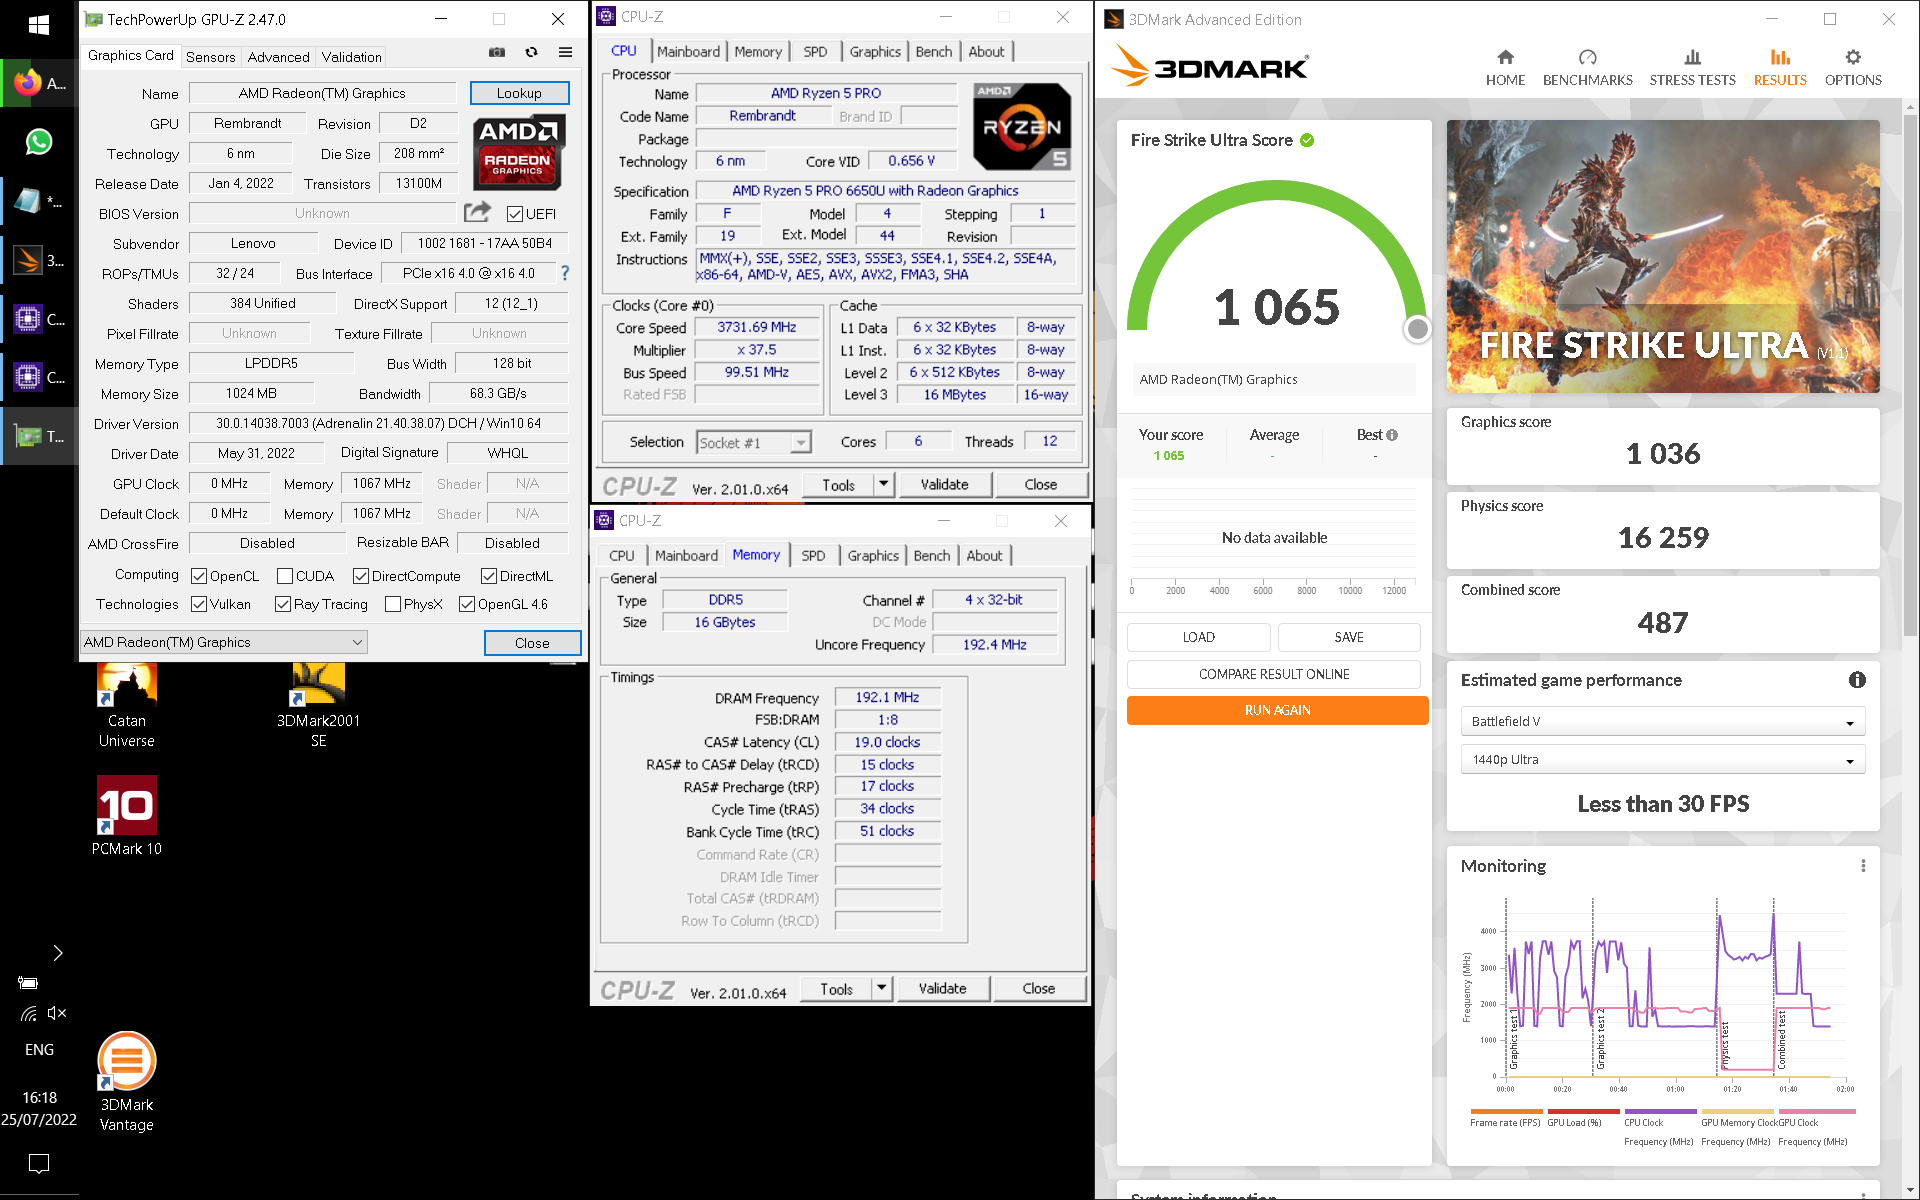1920x1200 pixels.
Task: Open Graphics tab in bottom CPU-Z window
Action: (x=873, y=556)
